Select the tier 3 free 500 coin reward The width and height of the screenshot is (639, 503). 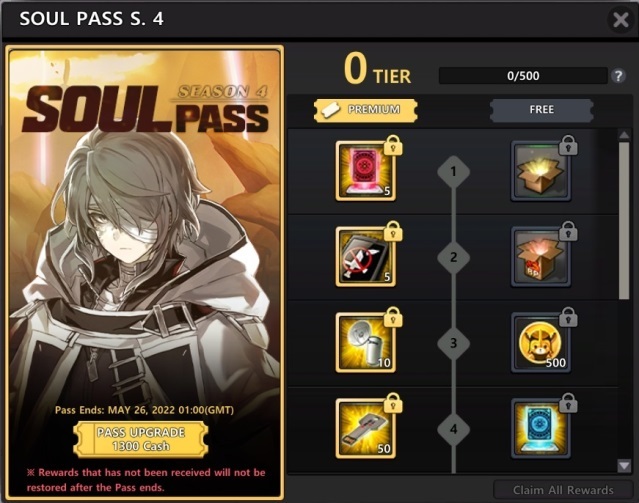tap(541, 343)
